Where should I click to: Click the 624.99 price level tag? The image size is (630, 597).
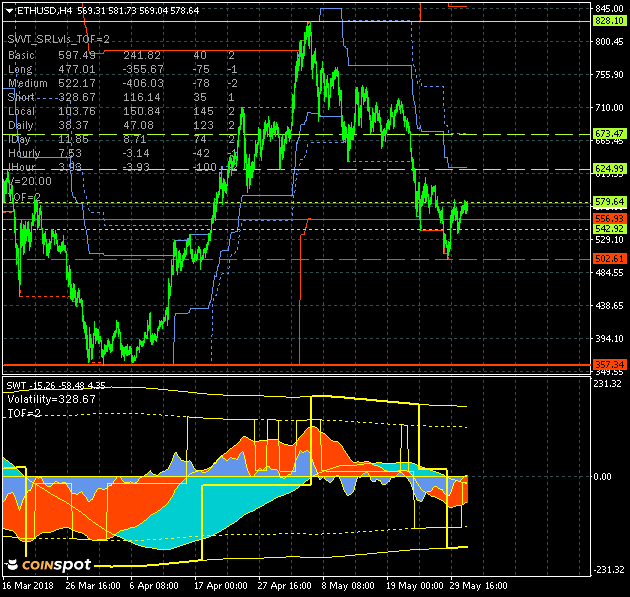(609, 168)
